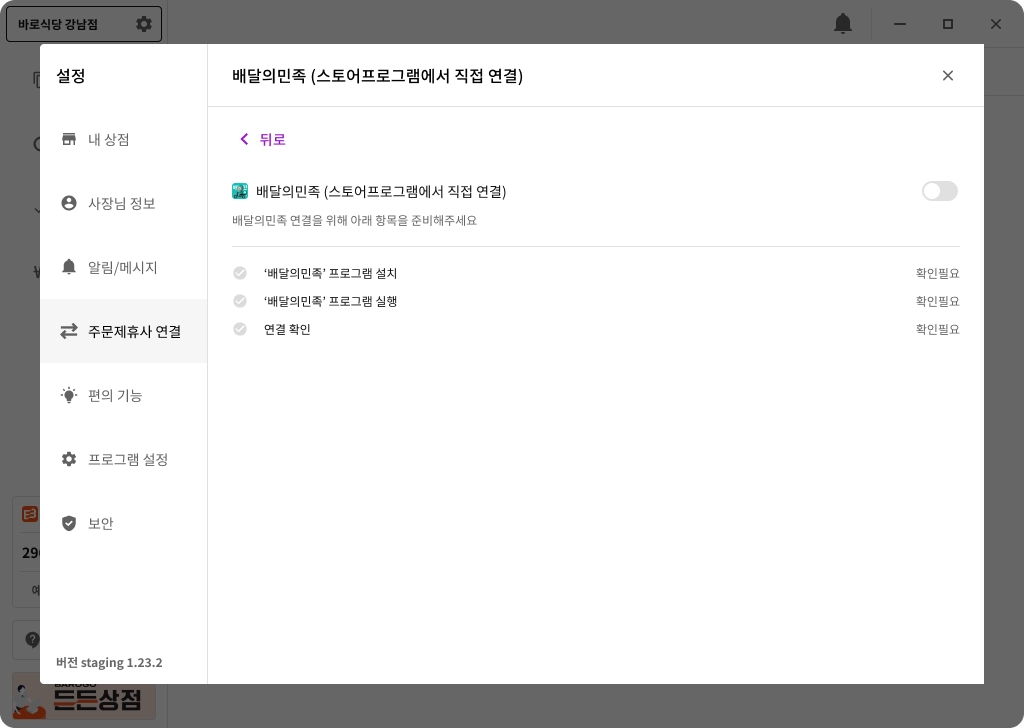Click the person icon beside 사장님 정보
Screen dimensions: 1024x728
coord(69,203)
